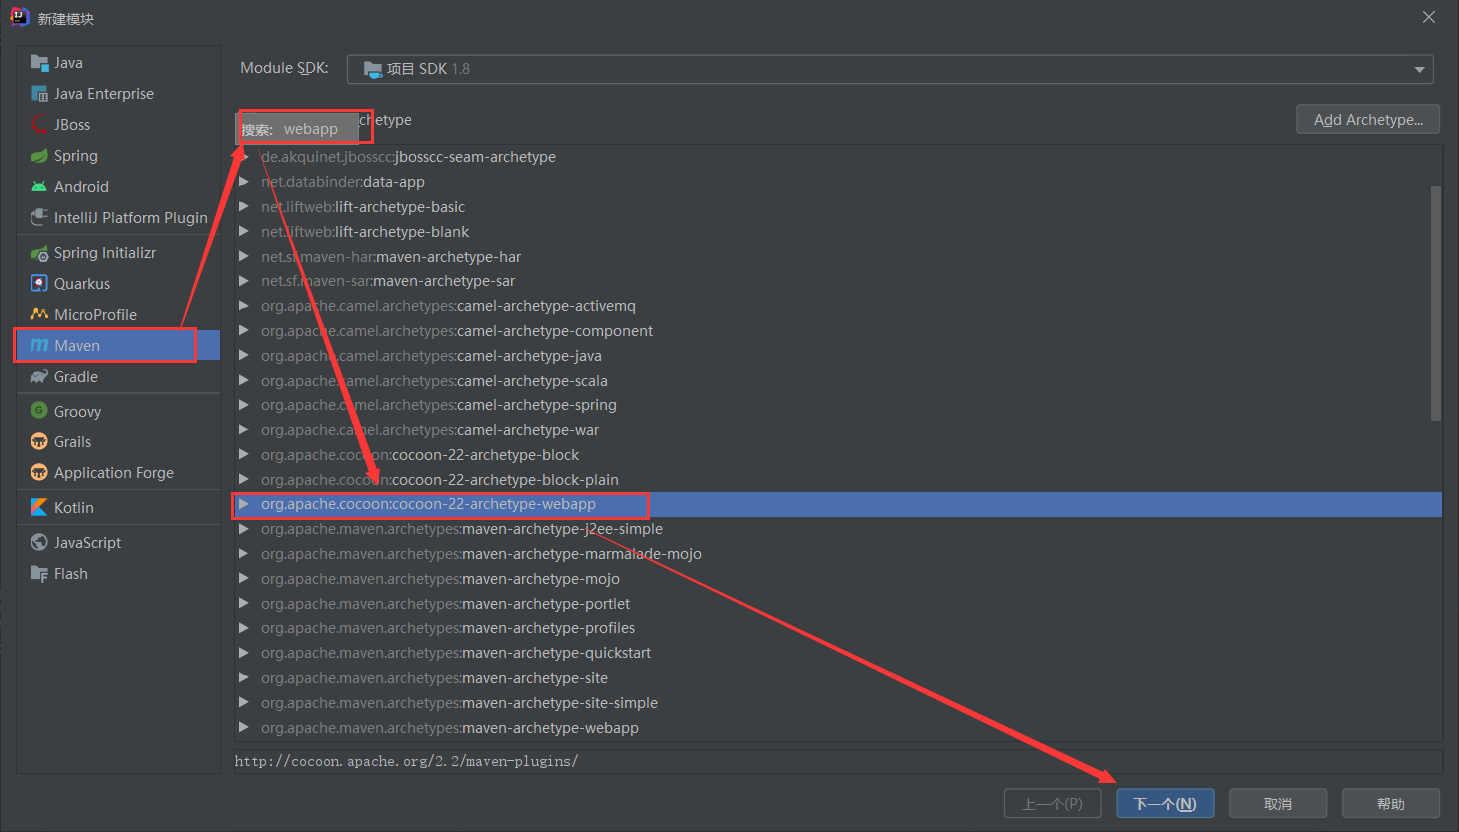Select maven-archetype-site-simple row

[838, 703]
